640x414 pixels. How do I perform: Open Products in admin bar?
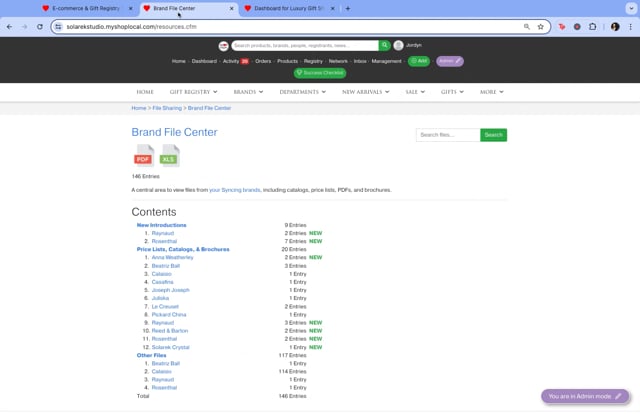pos(287,61)
